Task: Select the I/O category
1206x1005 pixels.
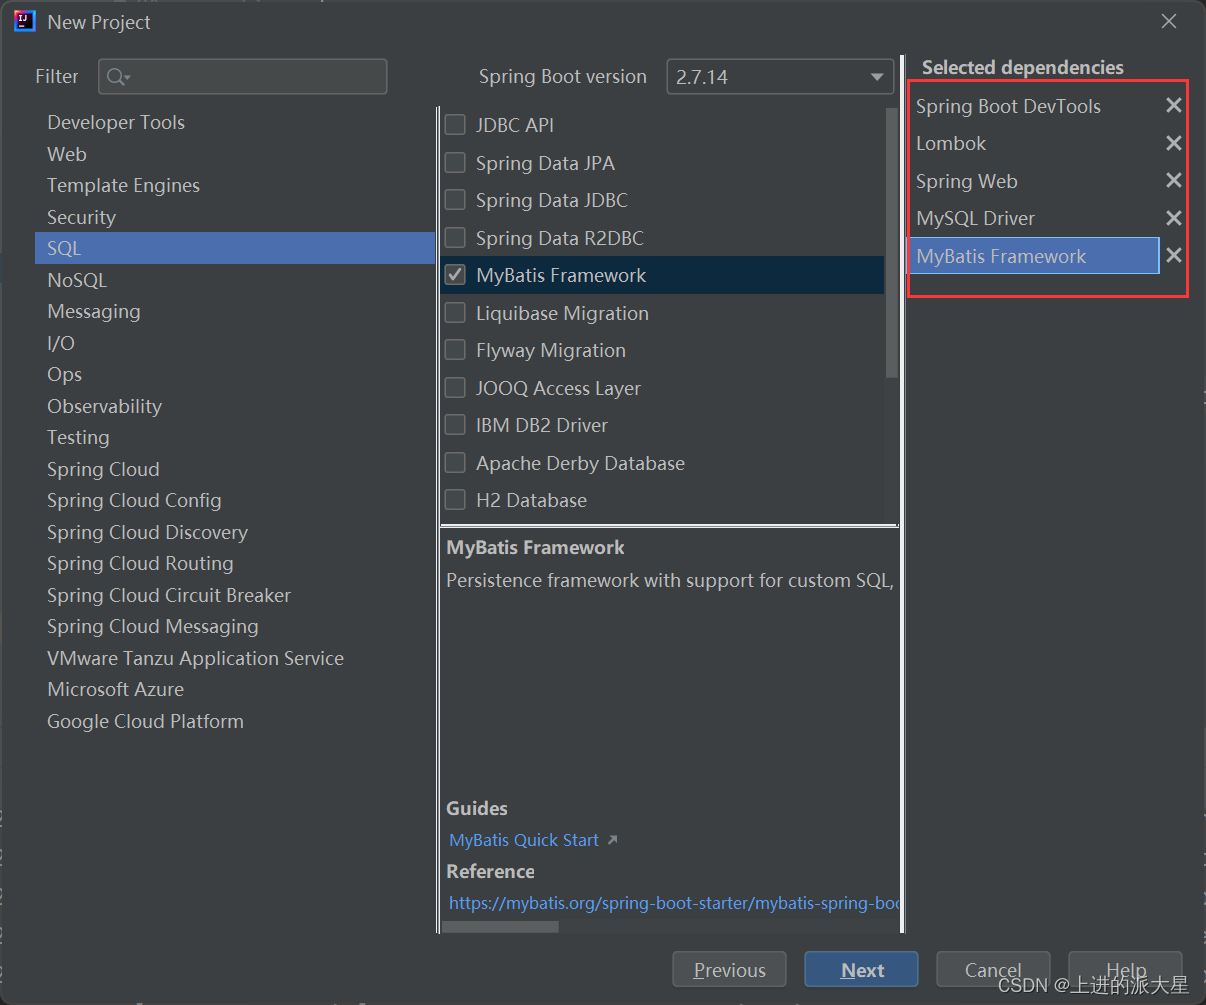Action: (x=235, y=343)
